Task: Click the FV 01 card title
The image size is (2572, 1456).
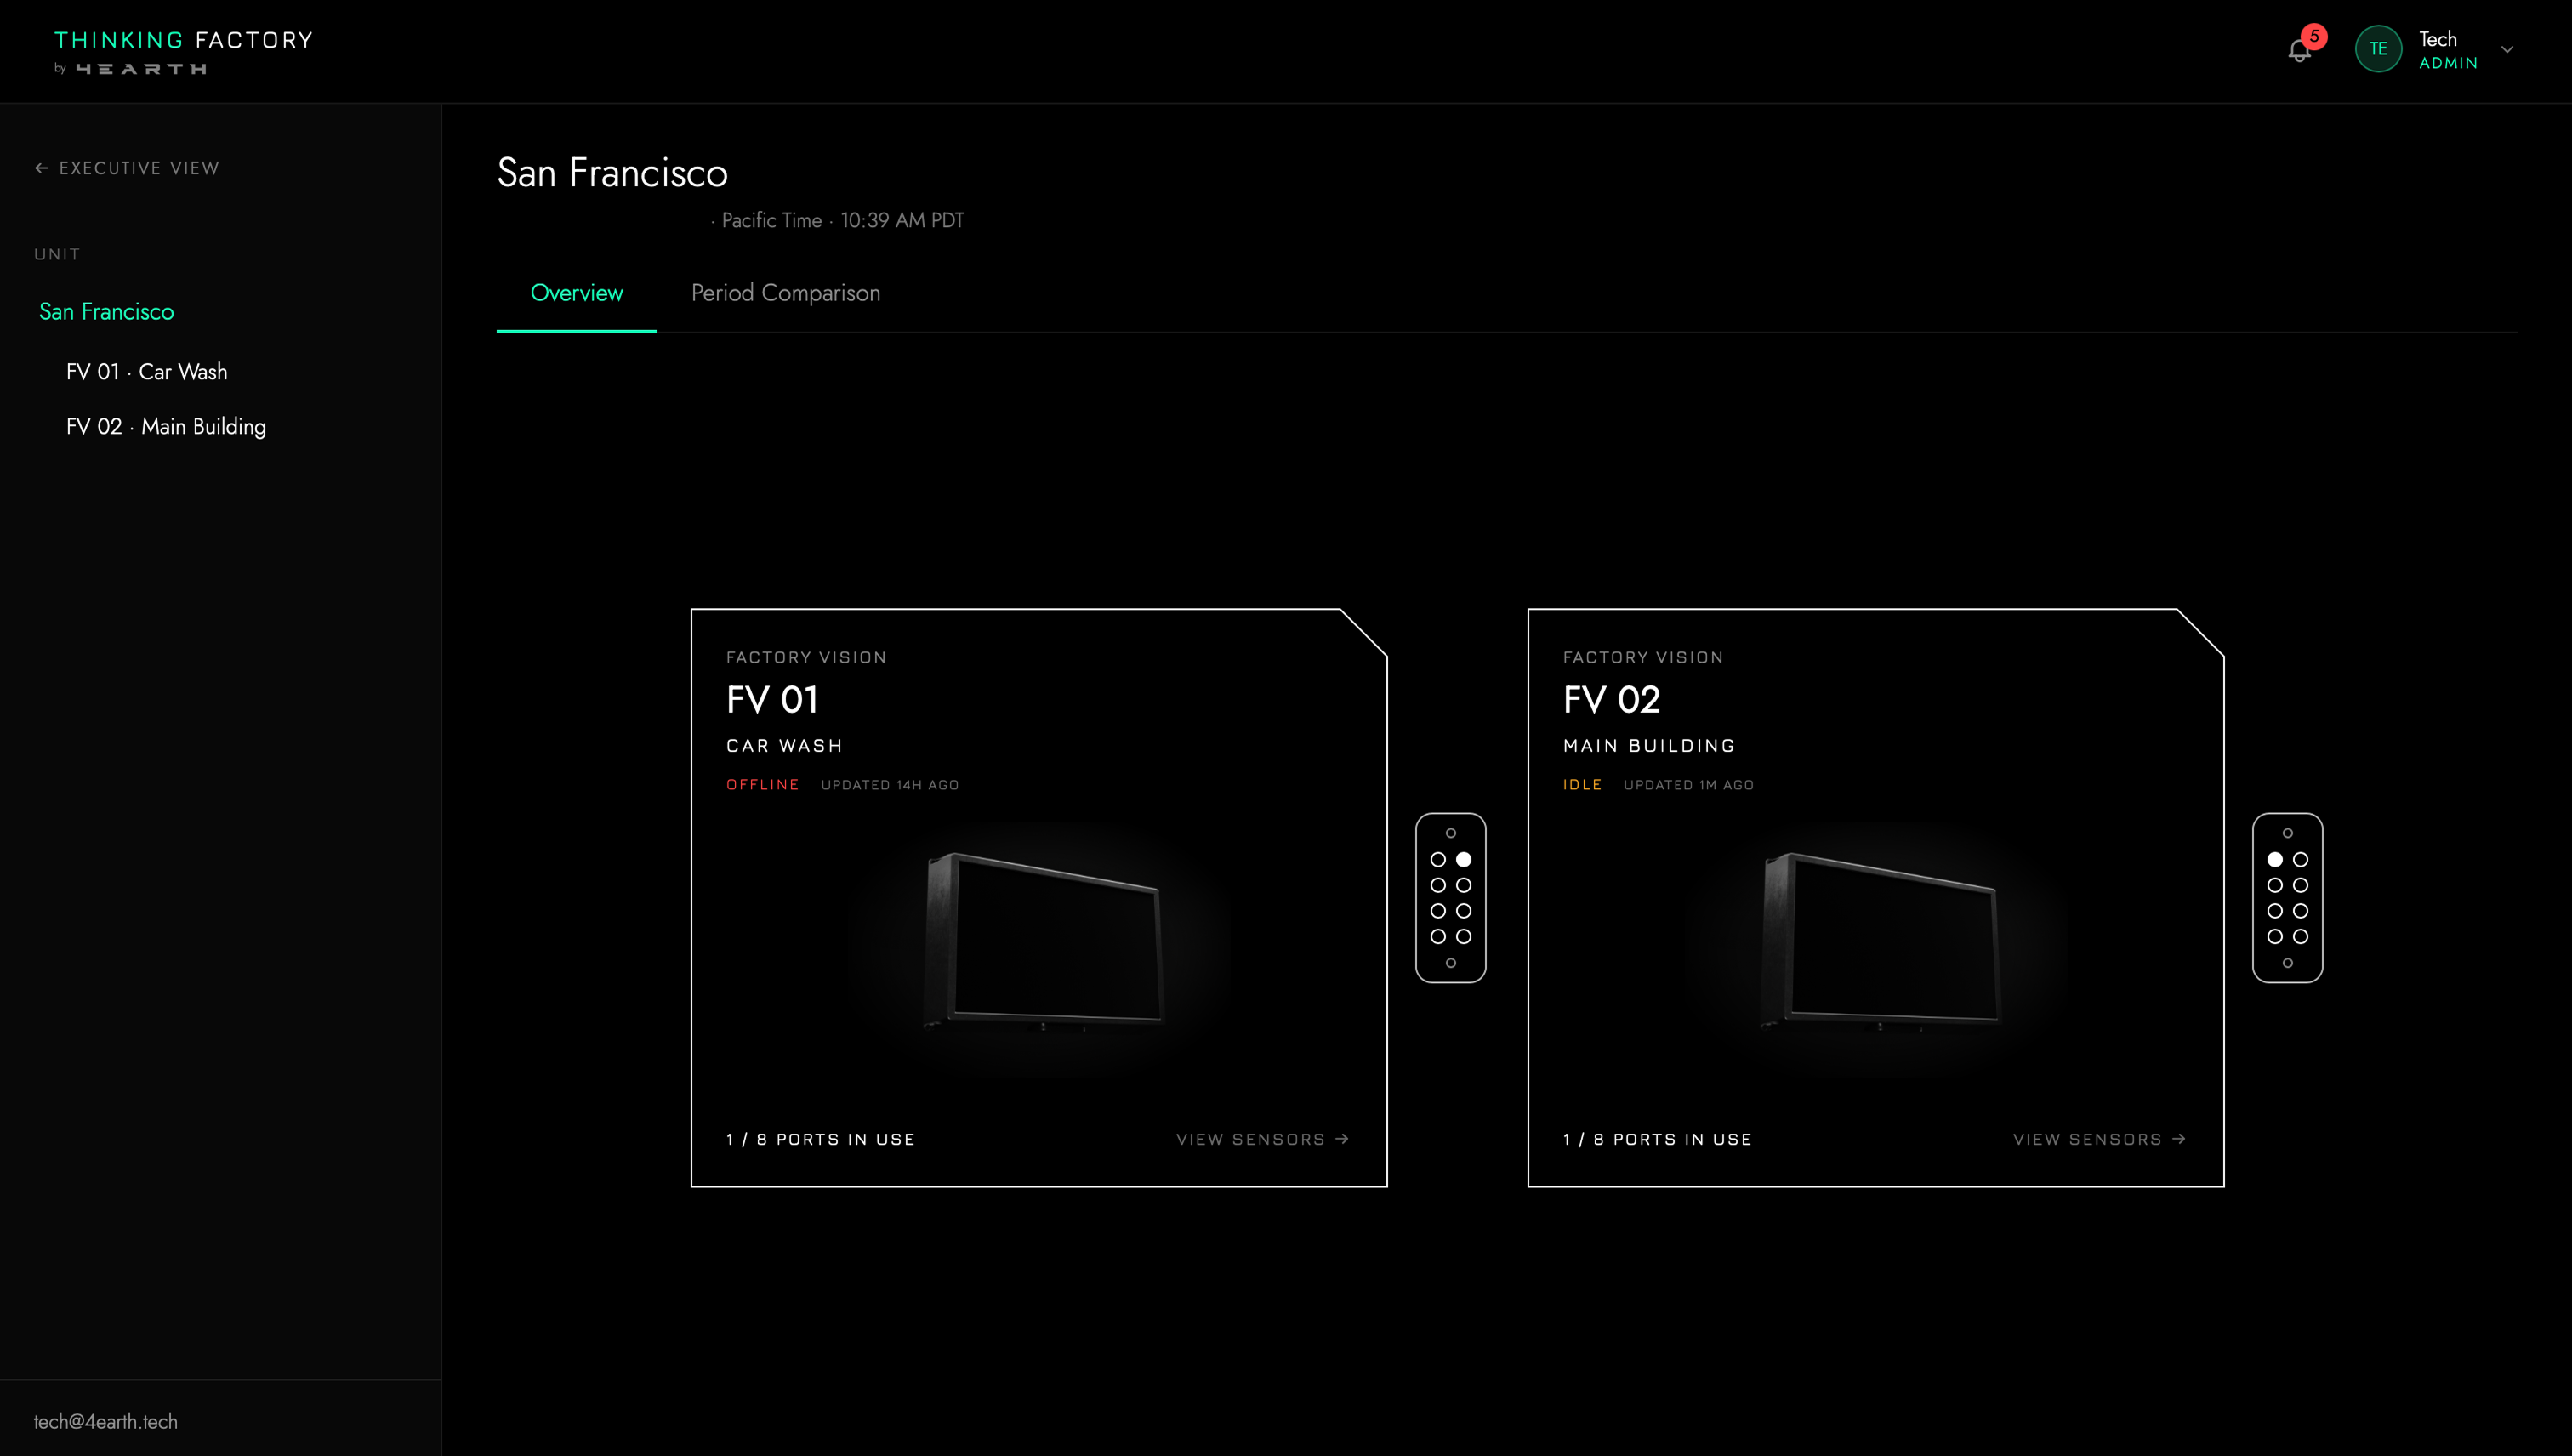Action: [772, 699]
